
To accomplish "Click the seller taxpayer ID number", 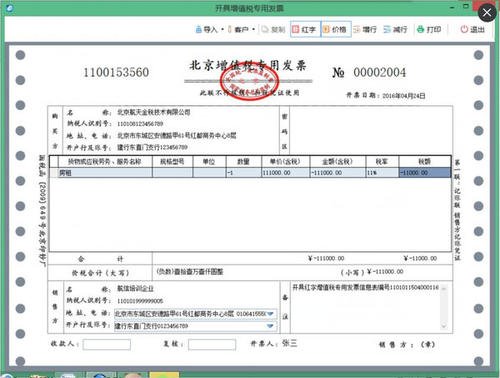I will 140,301.
